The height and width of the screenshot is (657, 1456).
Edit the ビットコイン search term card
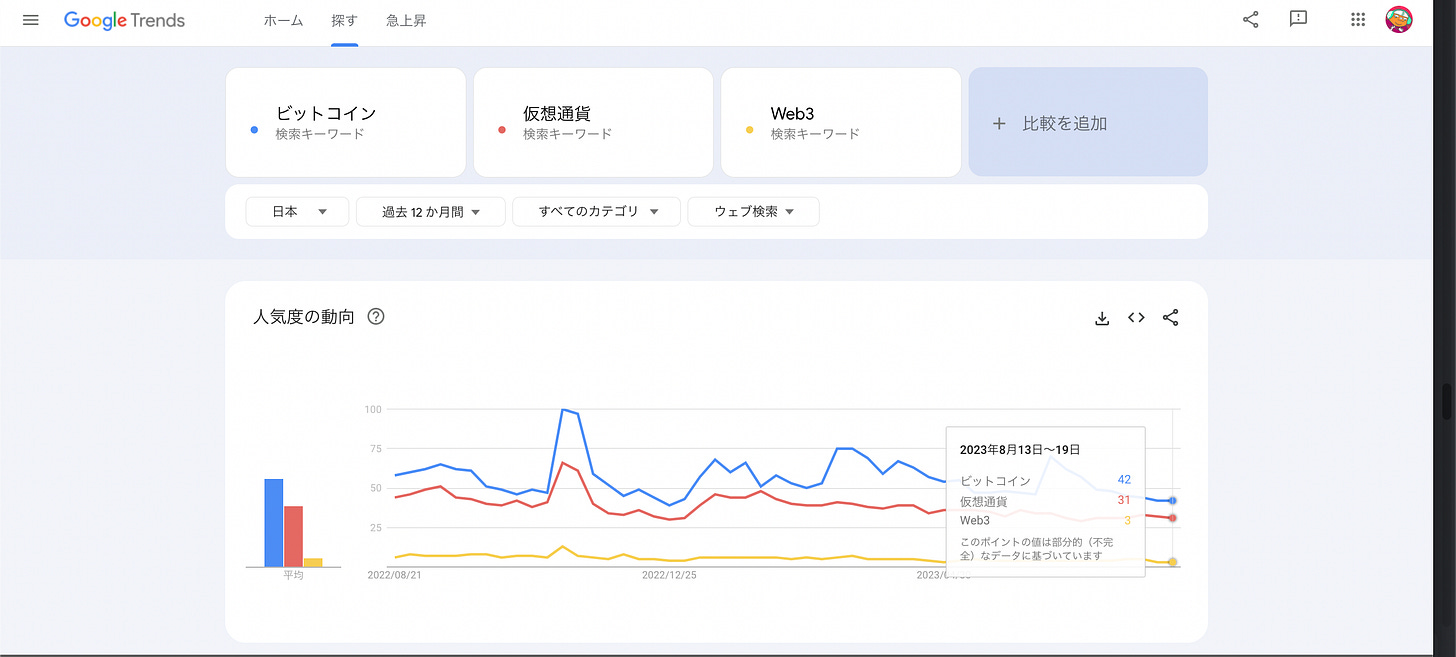346,122
